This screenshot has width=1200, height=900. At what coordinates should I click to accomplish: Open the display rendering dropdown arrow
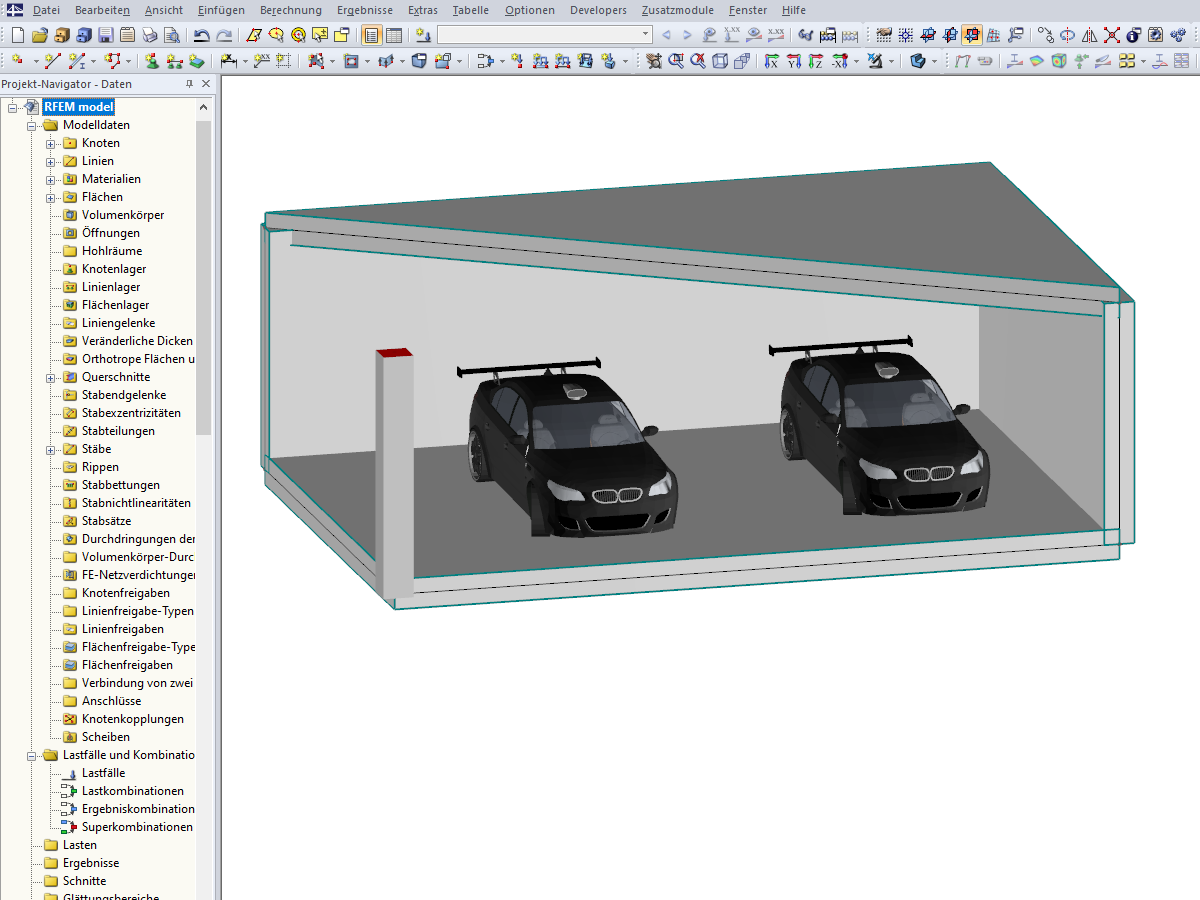click(x=933, y=61)
